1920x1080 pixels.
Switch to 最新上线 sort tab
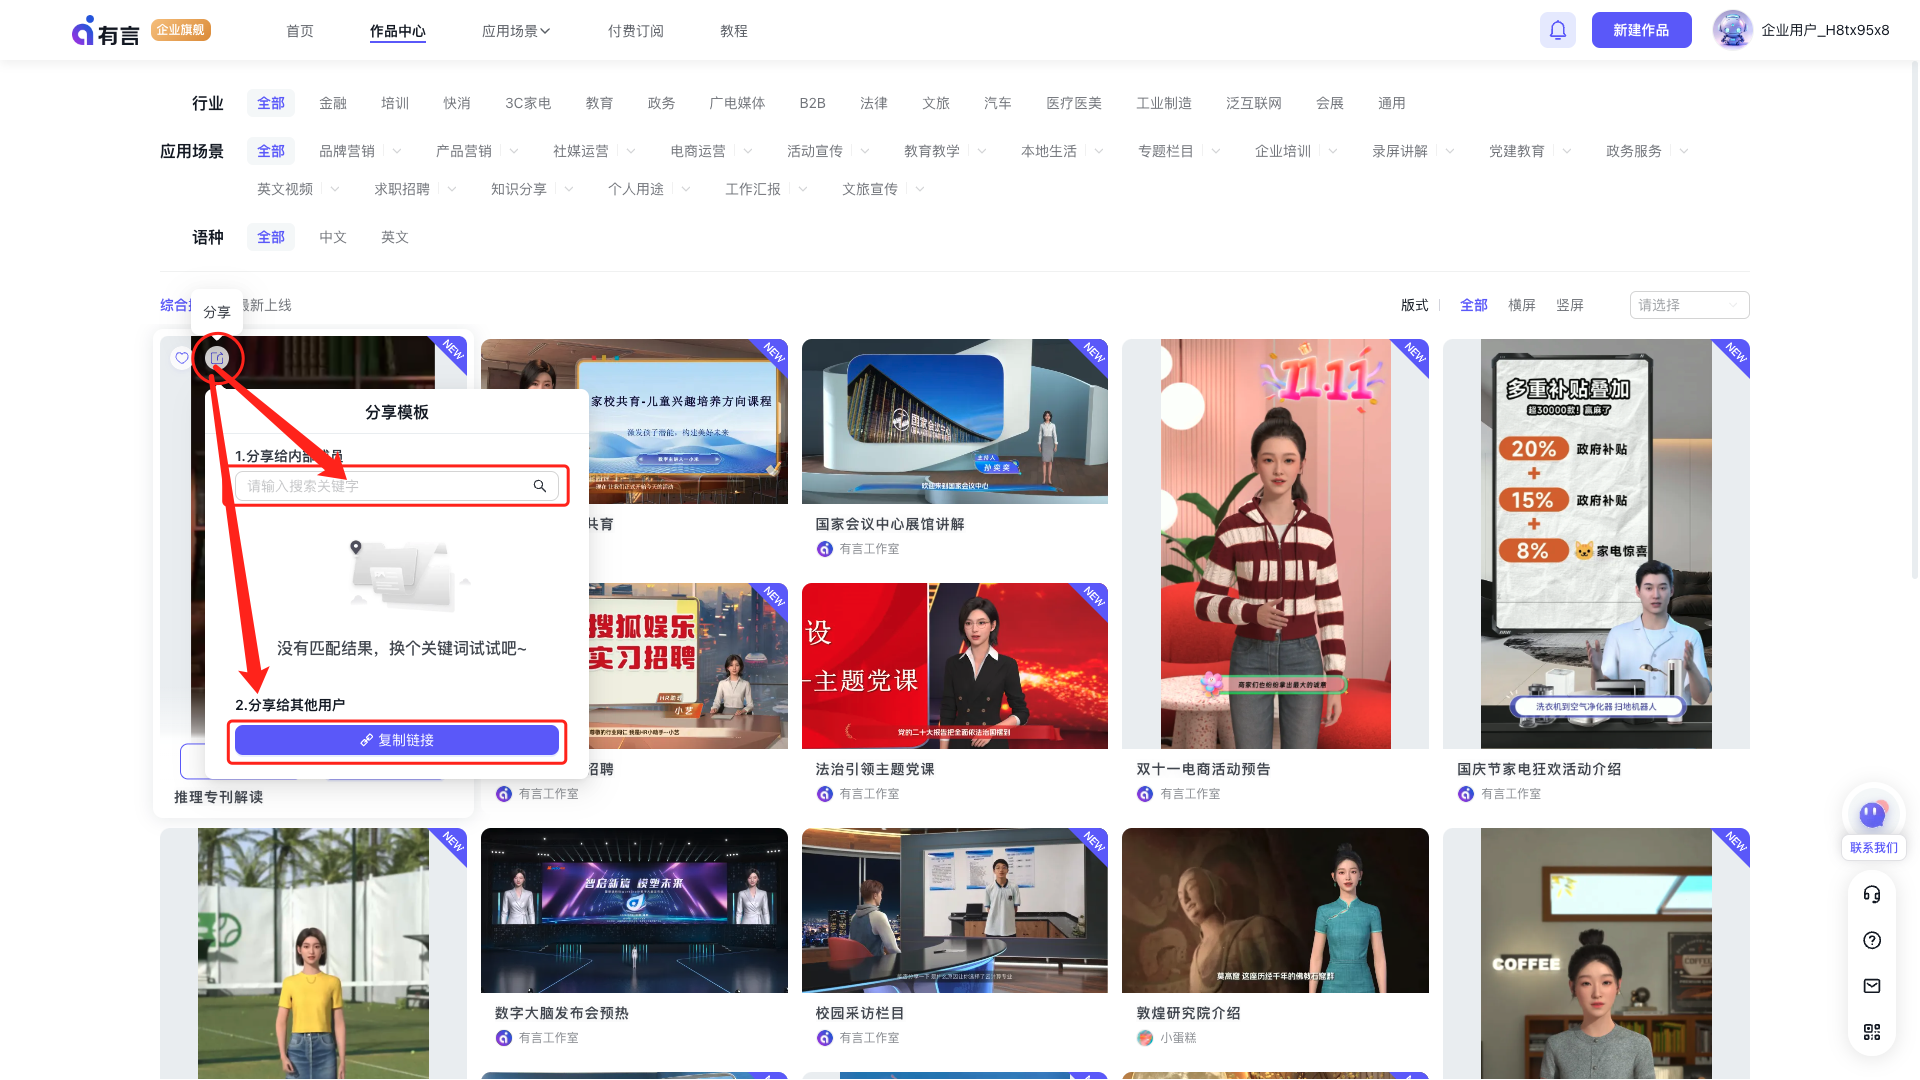[x=266, y=305]
